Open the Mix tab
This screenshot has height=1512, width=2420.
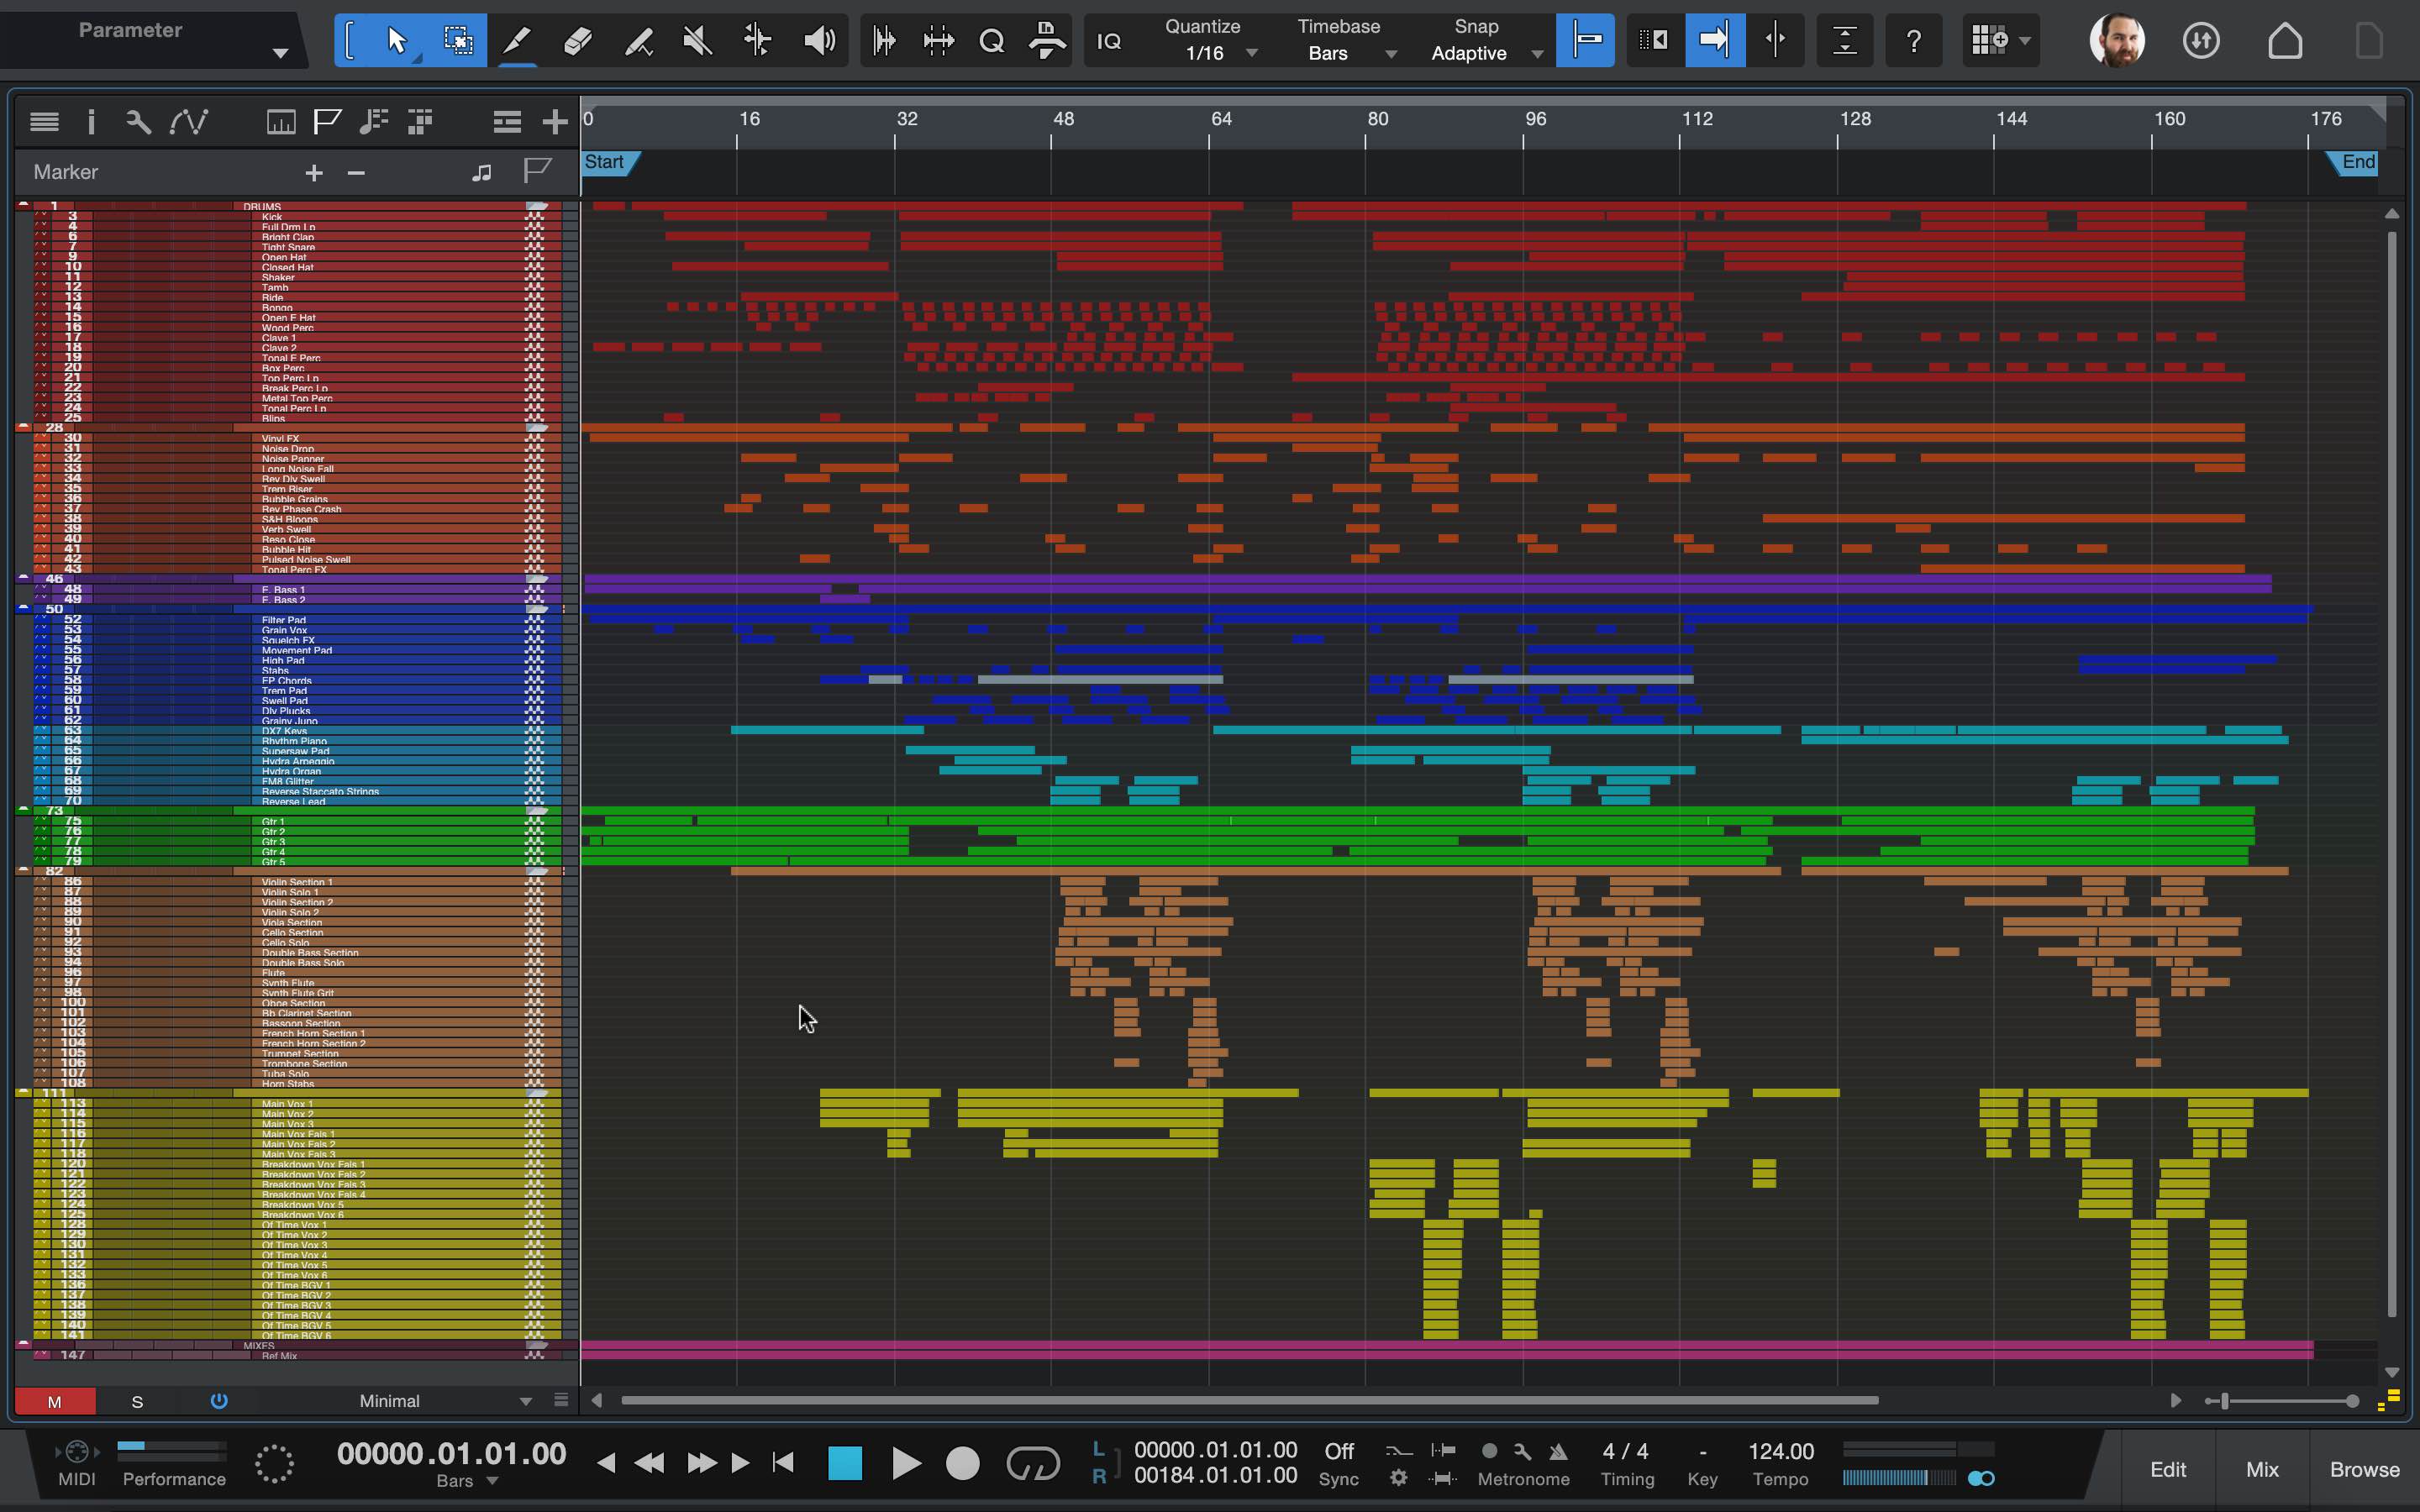pyautogui.click(x=2262, y=1469)
